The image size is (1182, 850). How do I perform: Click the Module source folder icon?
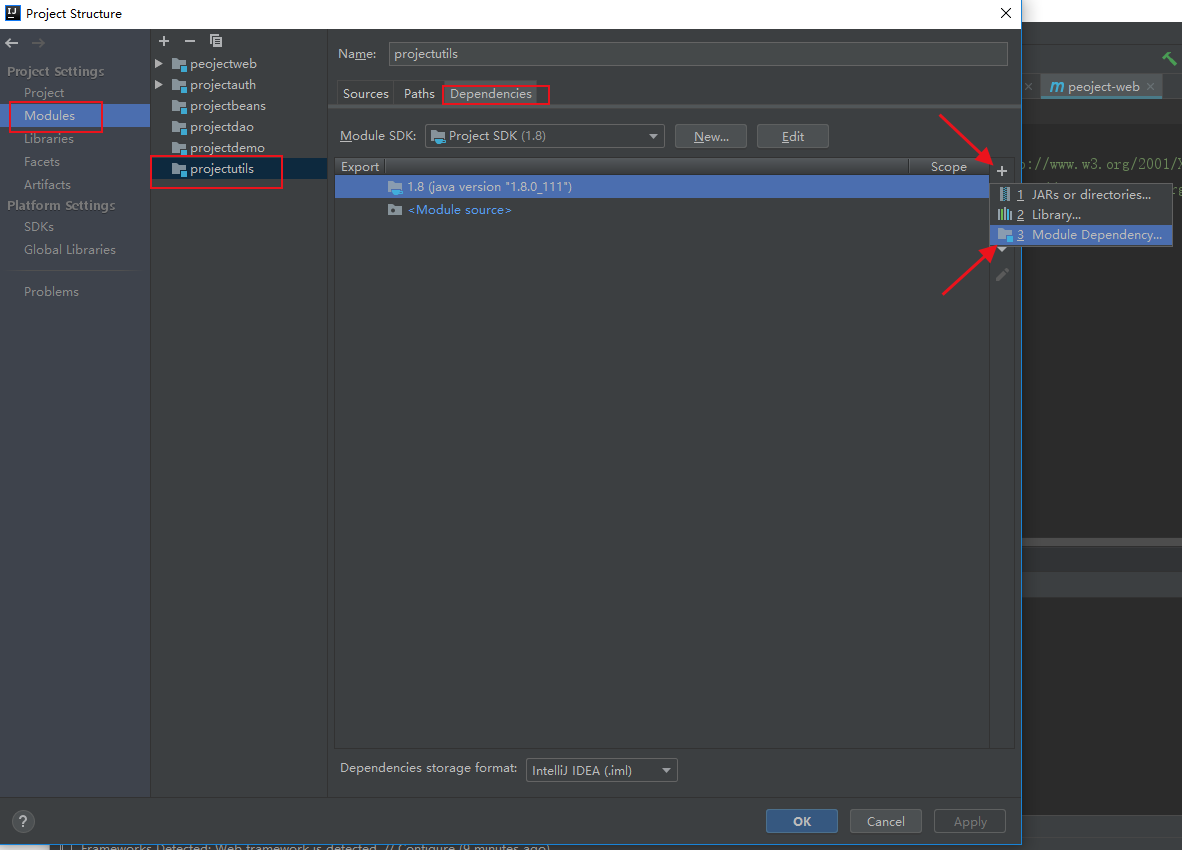(395, 209)
